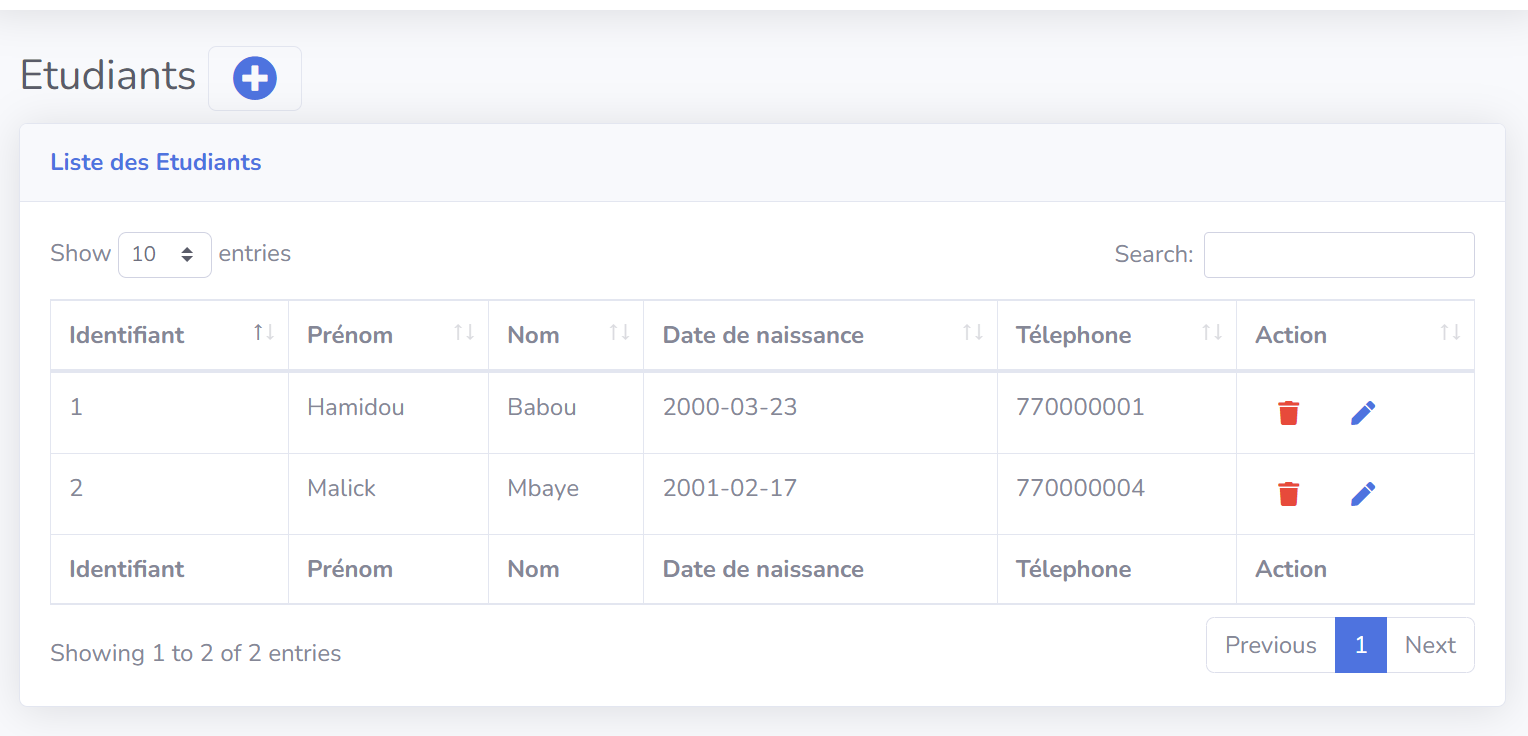
Task: Select the row for student Malick
Action: pos(342,488)
